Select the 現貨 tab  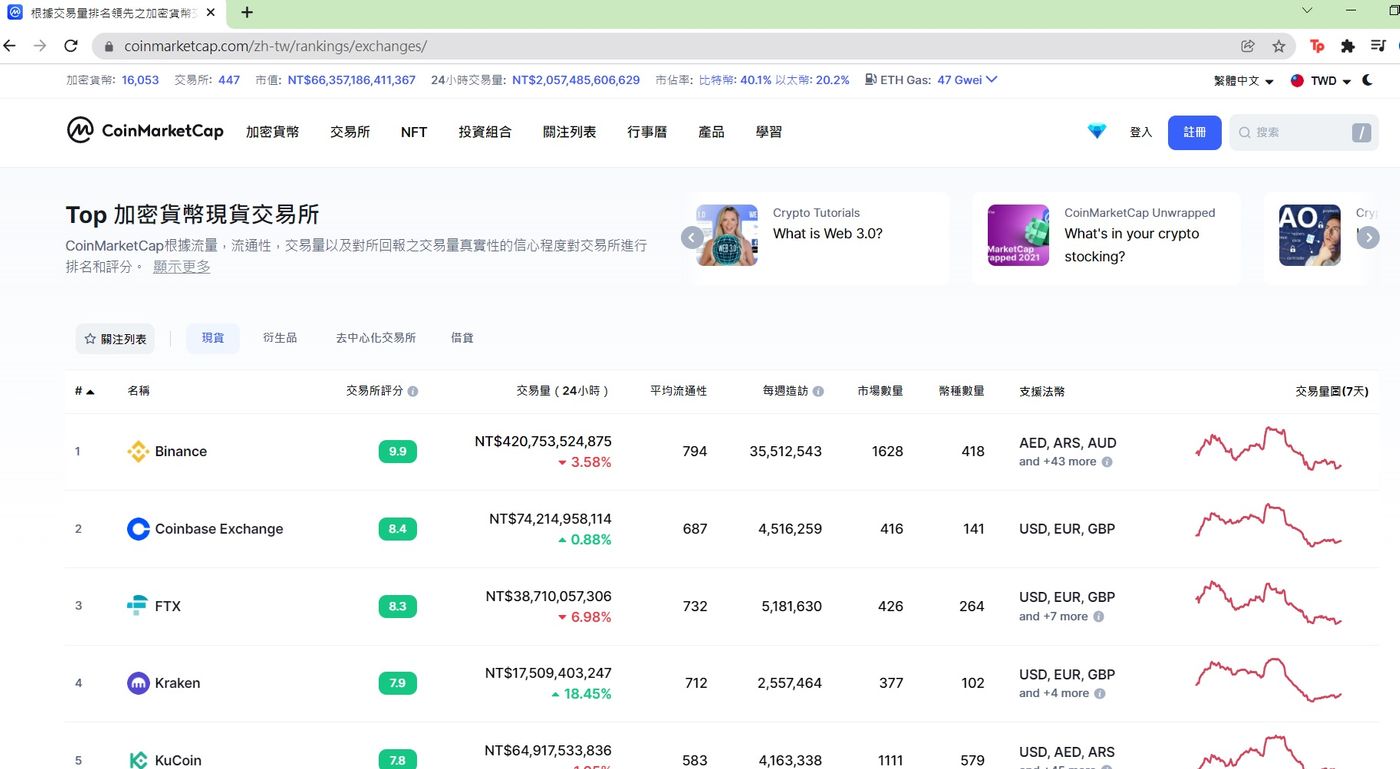point(213,338)
